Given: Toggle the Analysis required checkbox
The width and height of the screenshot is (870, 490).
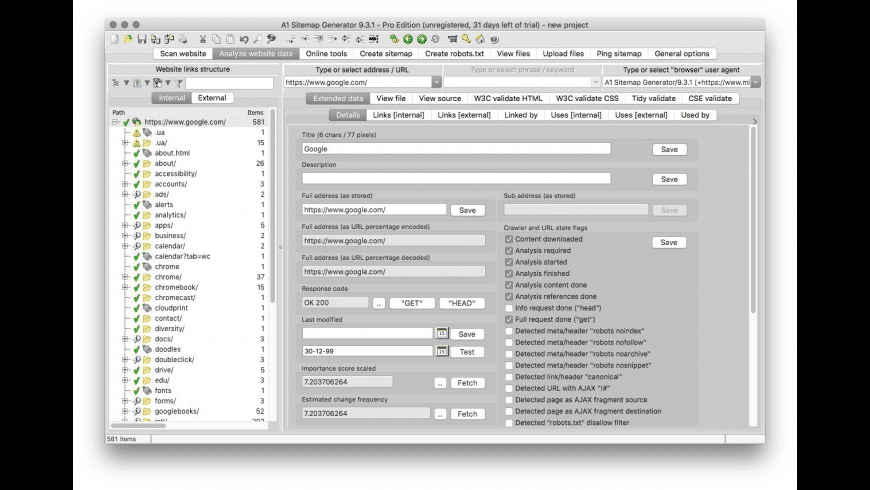Looking at the screenshot, I should [x=509, y=251].
